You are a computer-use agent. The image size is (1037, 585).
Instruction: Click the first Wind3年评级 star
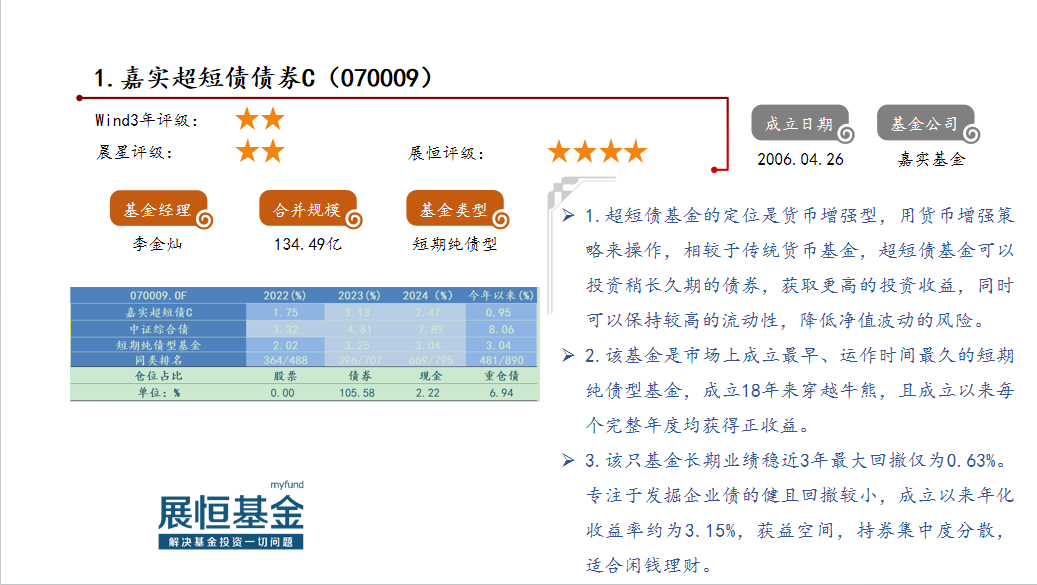pos(247,120)
